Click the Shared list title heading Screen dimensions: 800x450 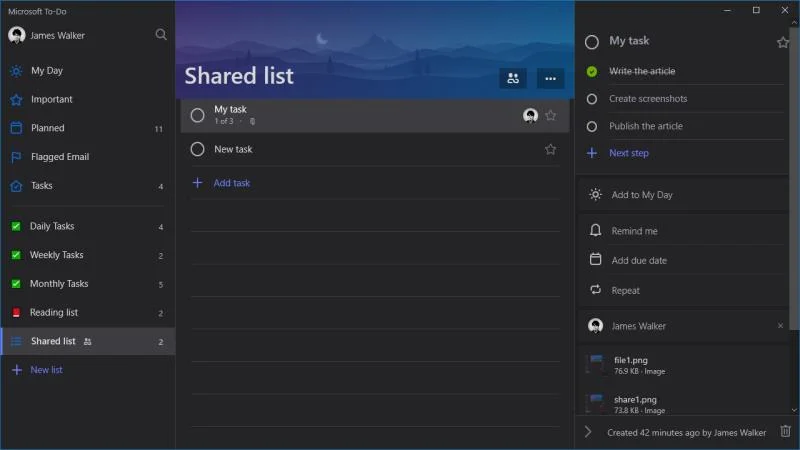tap(239, 76)
